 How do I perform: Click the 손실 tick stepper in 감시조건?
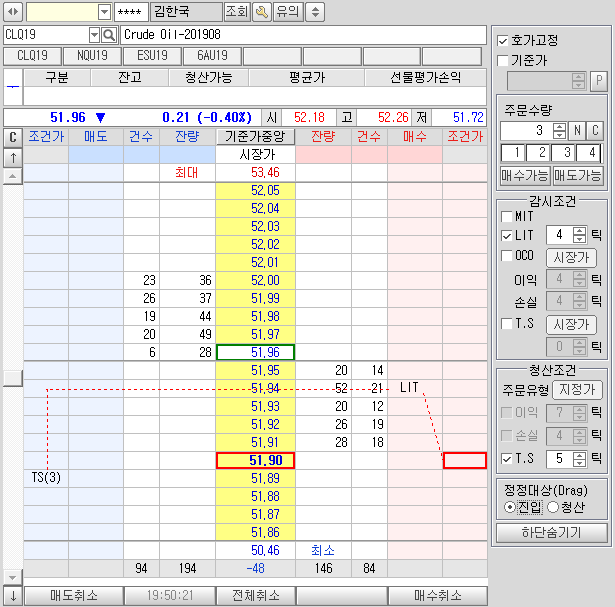pyautogui.click(x=579, y=301)
